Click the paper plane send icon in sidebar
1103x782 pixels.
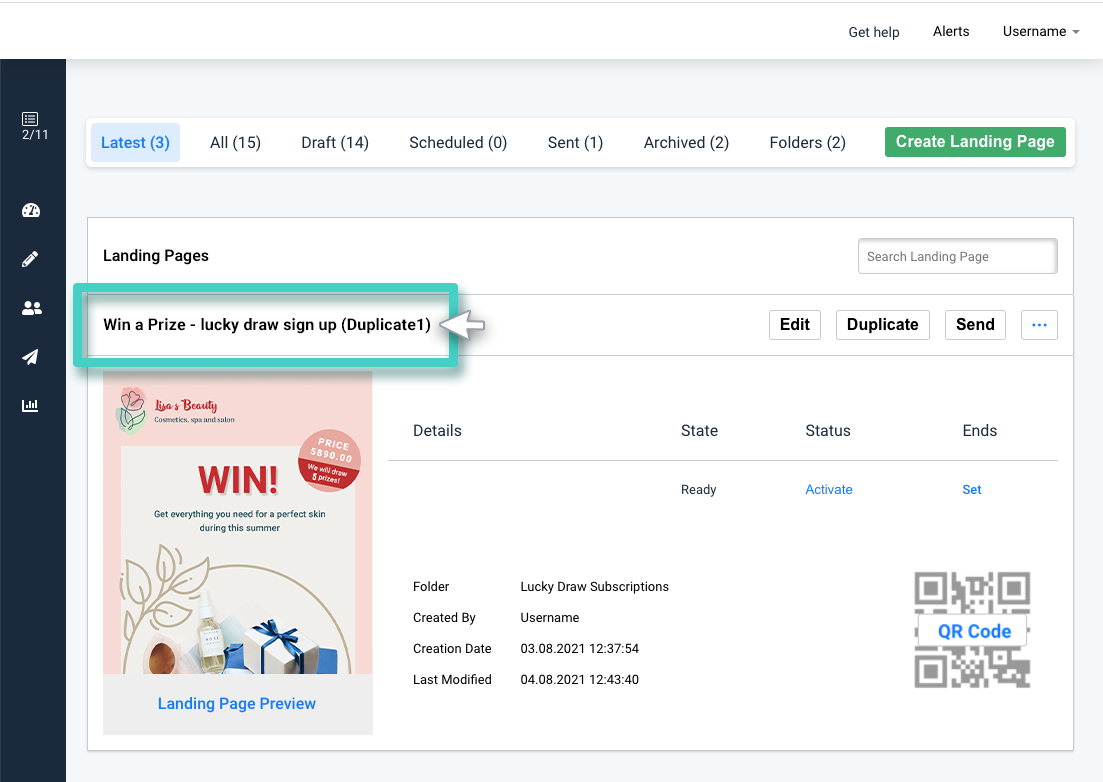[30, 357]
